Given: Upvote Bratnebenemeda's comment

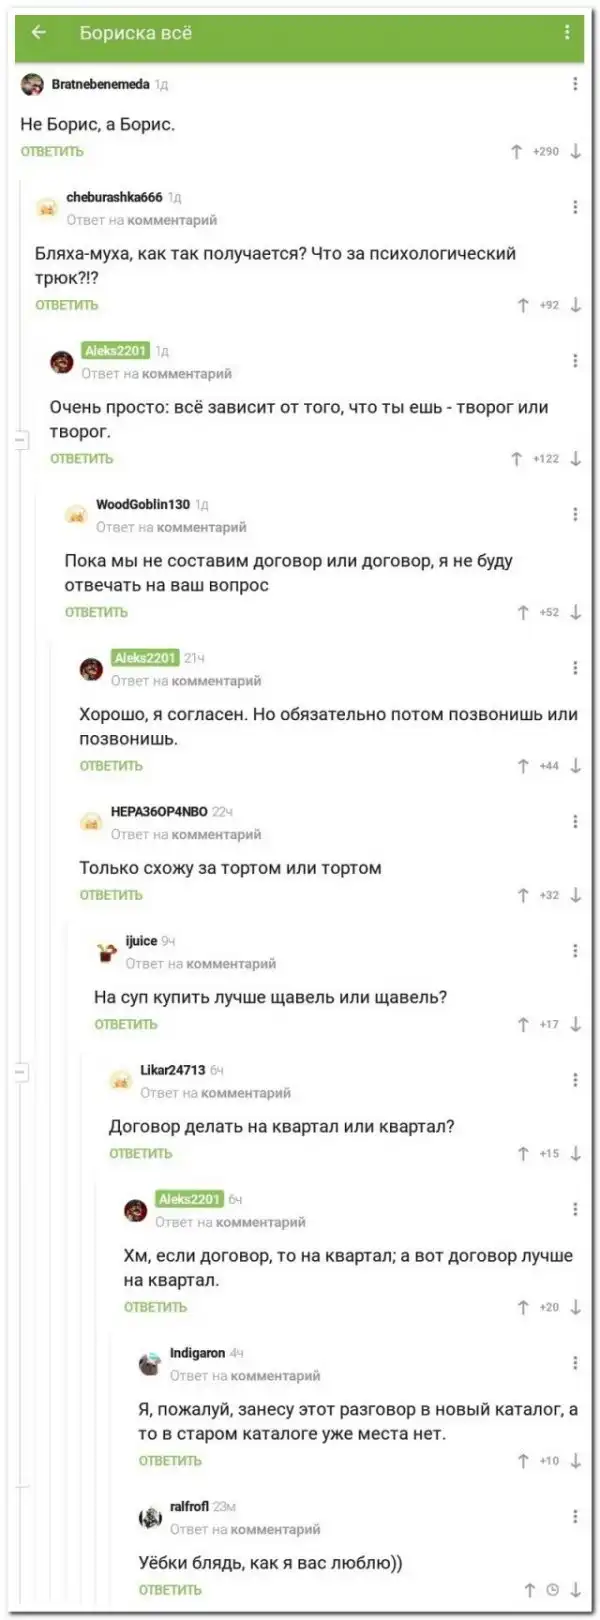Looking at the screenshot, I should coord(516,152).
